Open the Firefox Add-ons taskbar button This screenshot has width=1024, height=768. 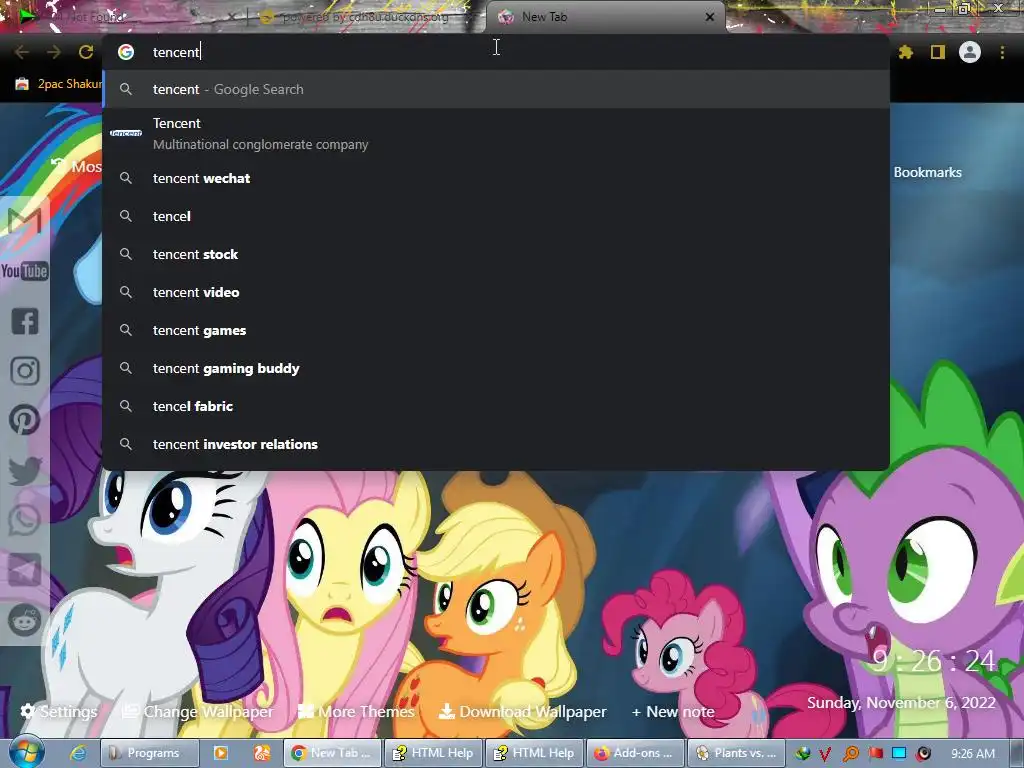click(x=635, y=753)
